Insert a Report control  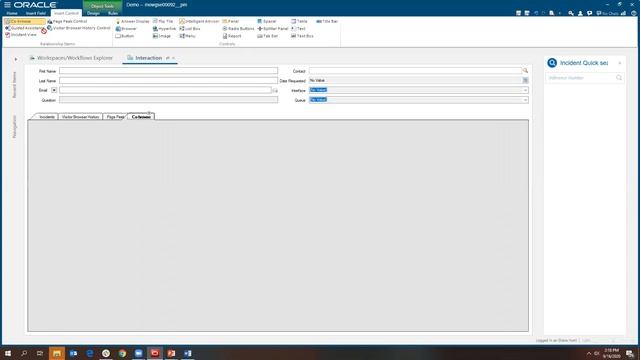coord(232,36)
